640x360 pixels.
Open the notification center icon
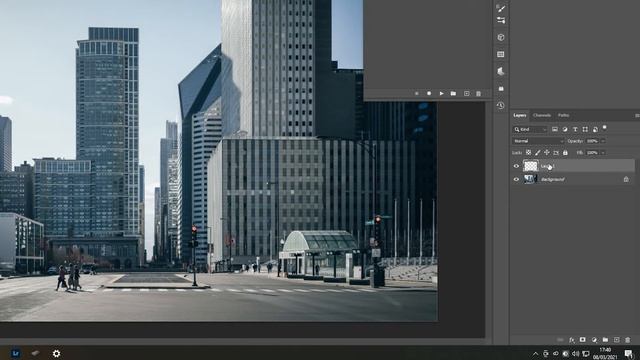pyautogui.click(x=629, y=353)
